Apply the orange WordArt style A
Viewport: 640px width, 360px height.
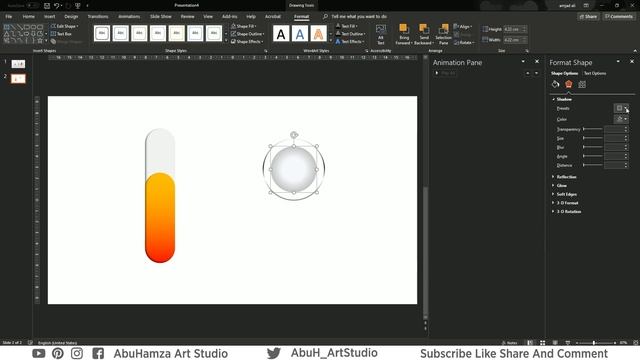tap(318, 34)
